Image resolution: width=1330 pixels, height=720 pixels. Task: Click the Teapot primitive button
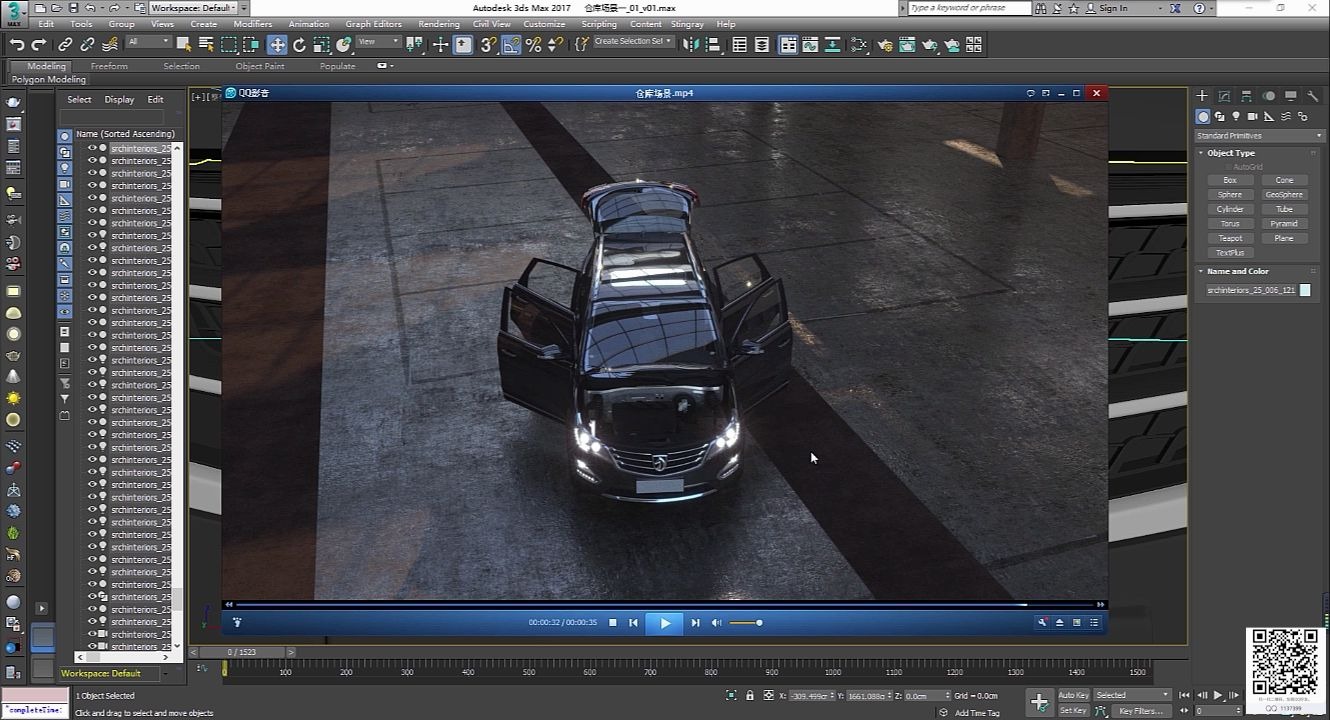[x=1230, y=238]
